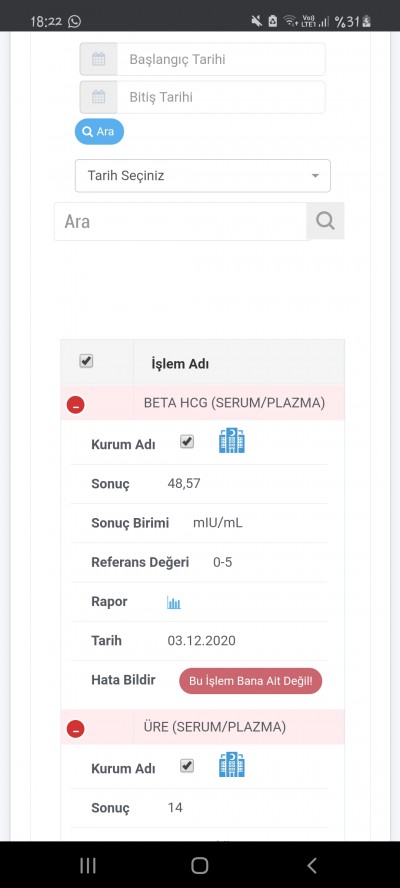The height and width of the screenshot is (888, 400).
Task: Collapse the ÜRE (SERUM/PLAZMA) row
Action: [75, 729]
